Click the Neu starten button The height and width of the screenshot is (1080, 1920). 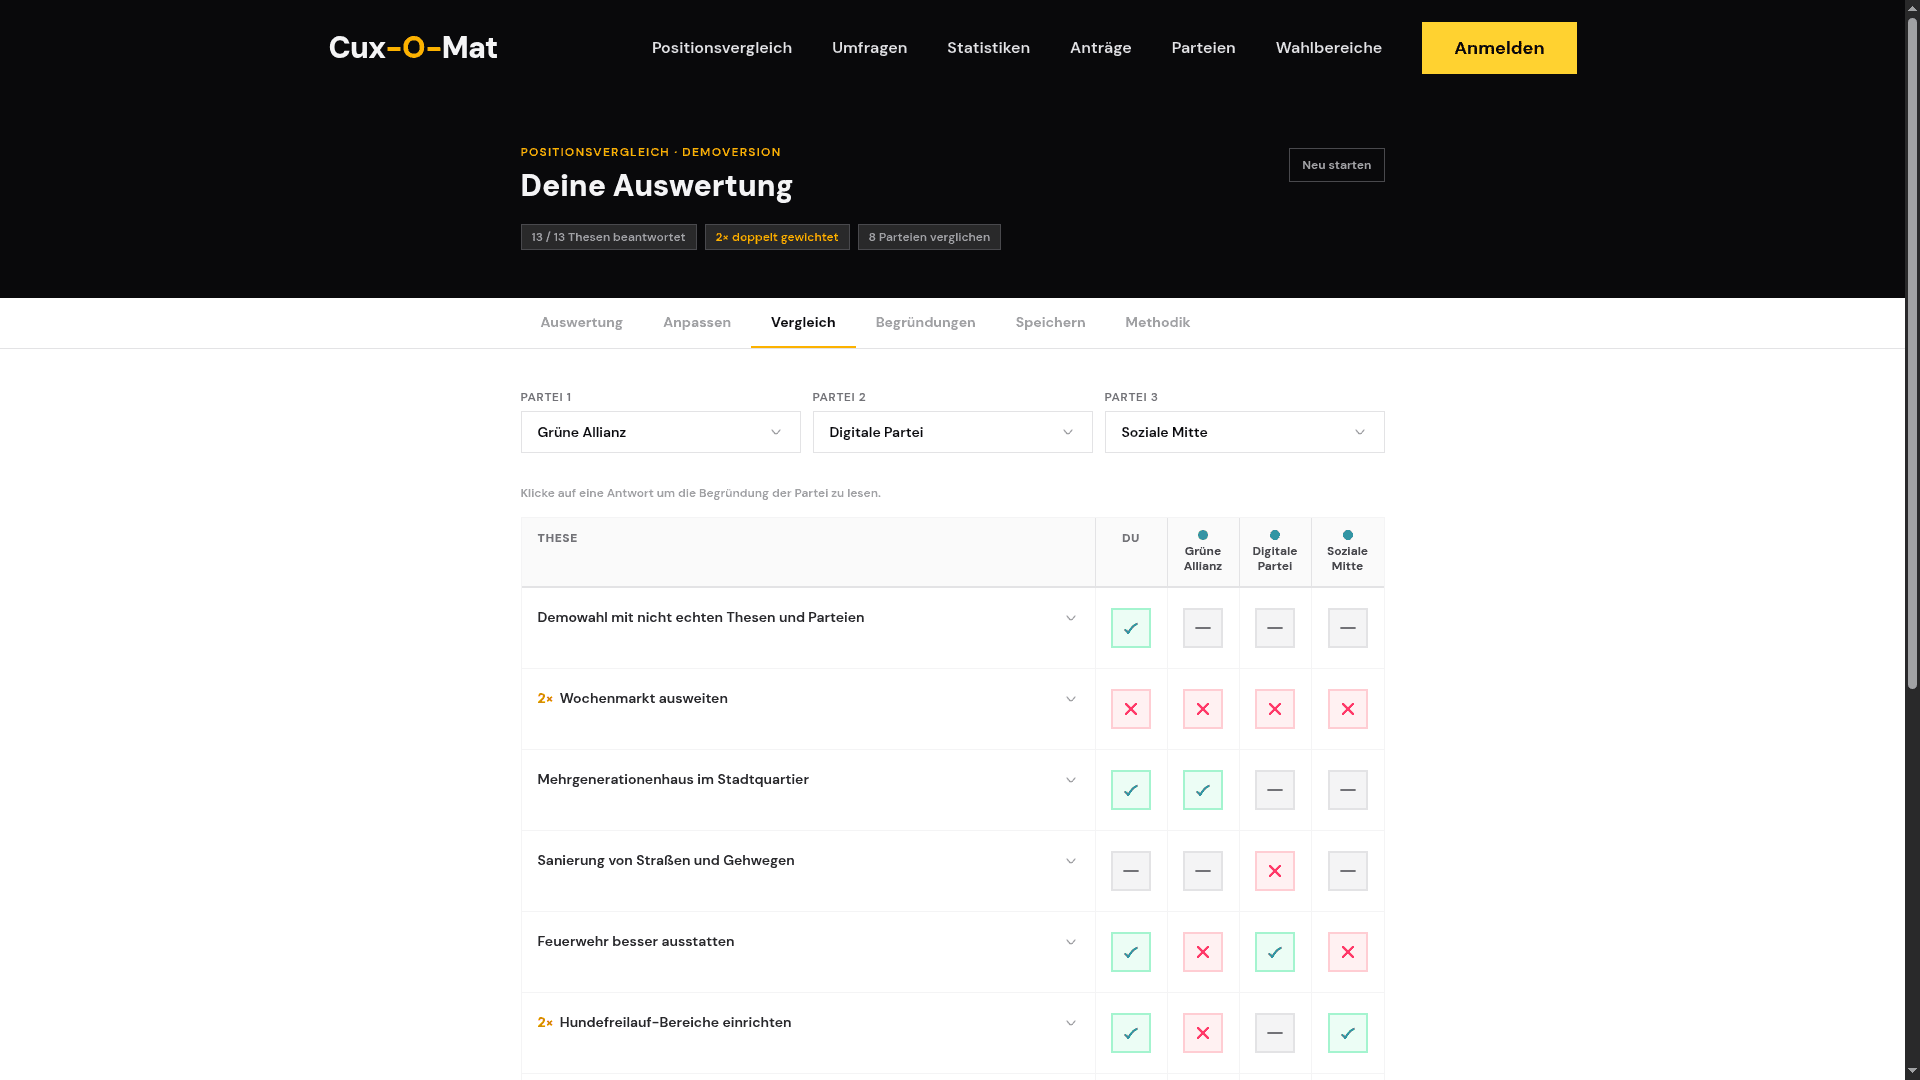(x=1336, y=165)
